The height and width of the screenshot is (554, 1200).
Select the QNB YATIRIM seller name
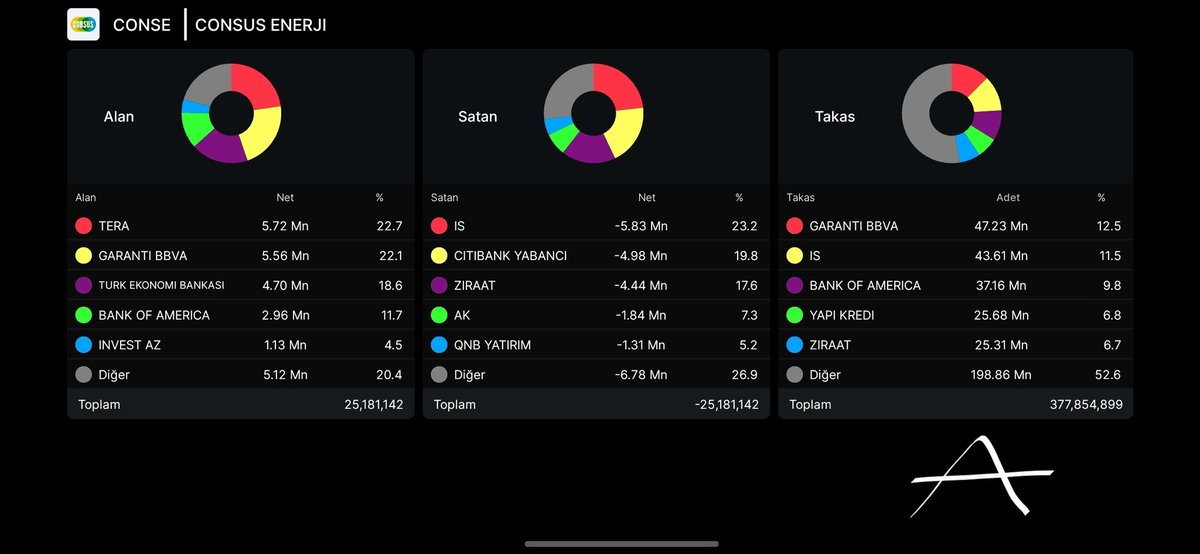[492, 345]
